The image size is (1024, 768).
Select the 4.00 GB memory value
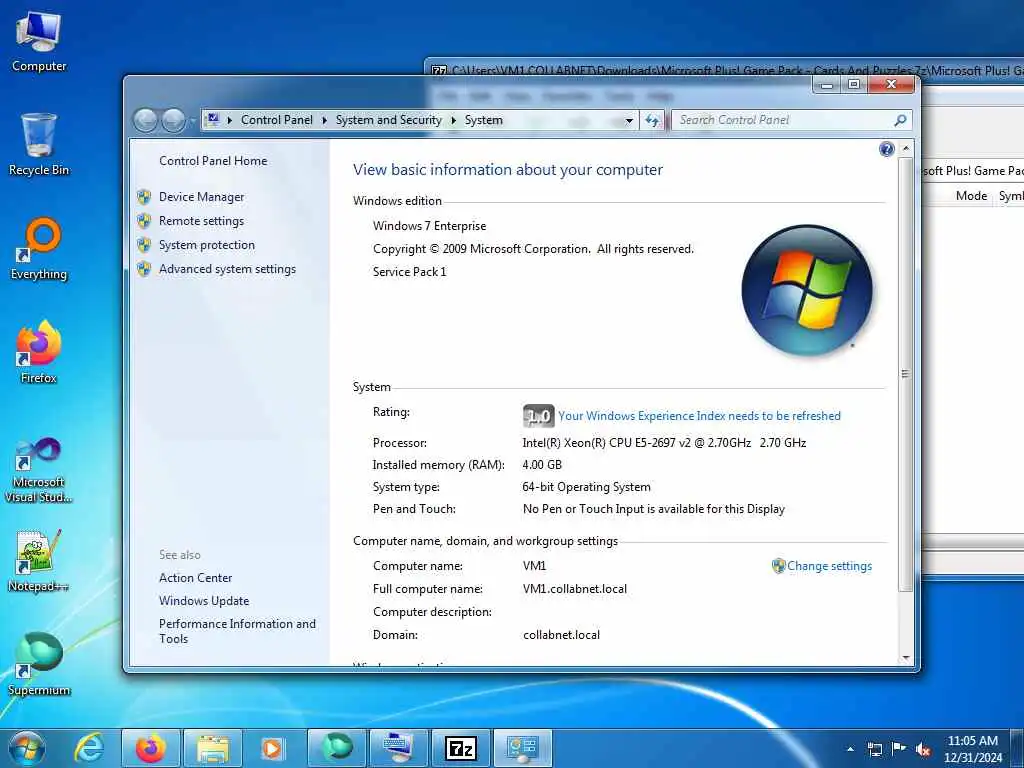coord(542,465)
